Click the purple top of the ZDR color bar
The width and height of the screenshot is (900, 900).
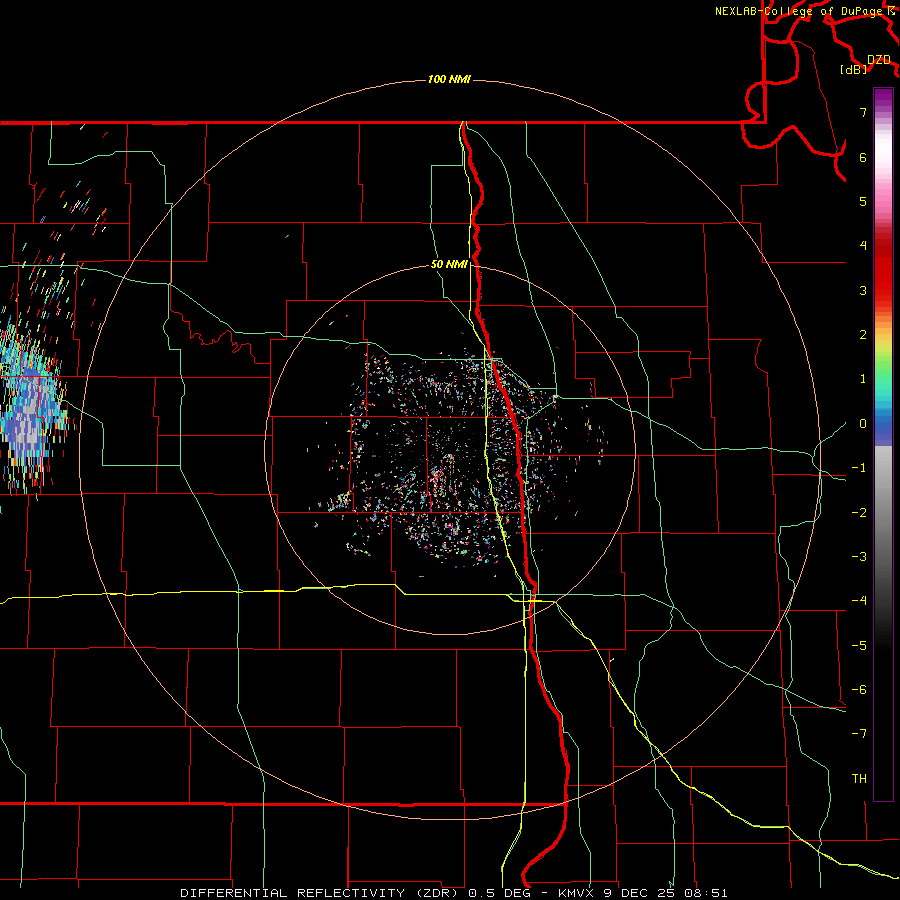click(x=883, y=99)
